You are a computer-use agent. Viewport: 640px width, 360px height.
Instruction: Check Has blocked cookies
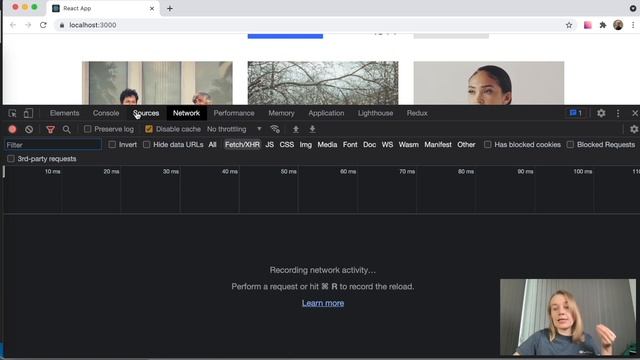pyautogui.click(x=487, y=144)
